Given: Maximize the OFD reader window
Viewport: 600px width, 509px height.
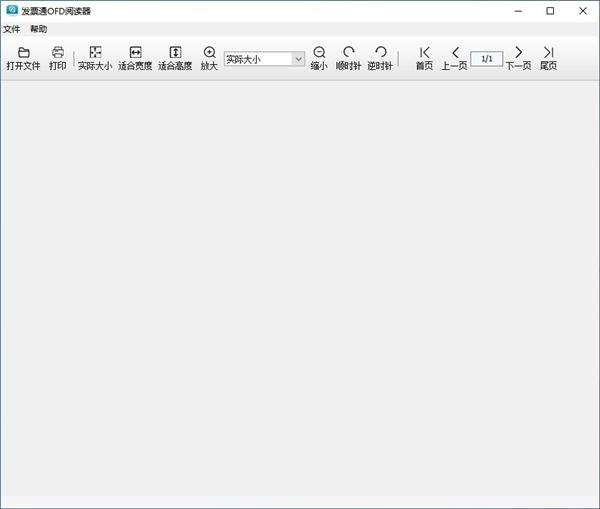Looking at the screenshot, I should pyautogui.click(x=550, y=11).
